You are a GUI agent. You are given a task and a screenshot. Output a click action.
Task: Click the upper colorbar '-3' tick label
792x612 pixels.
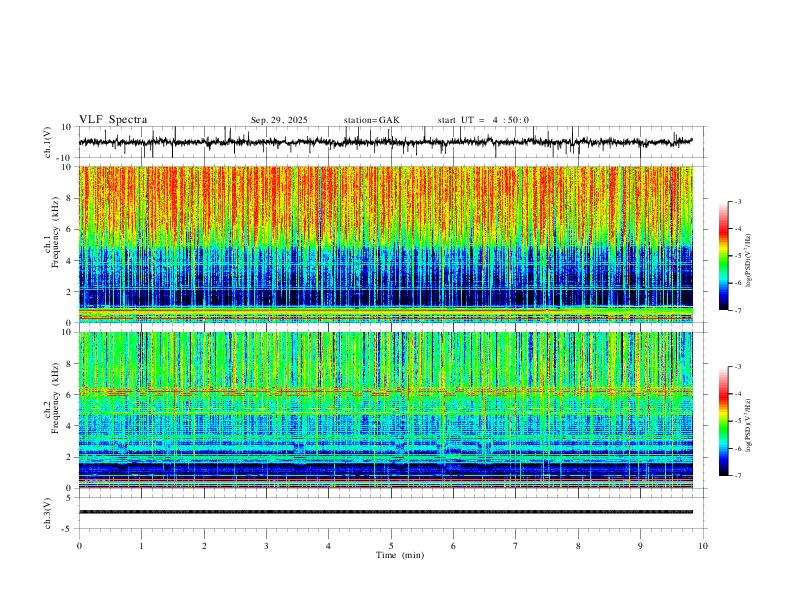tap(737, 201)
